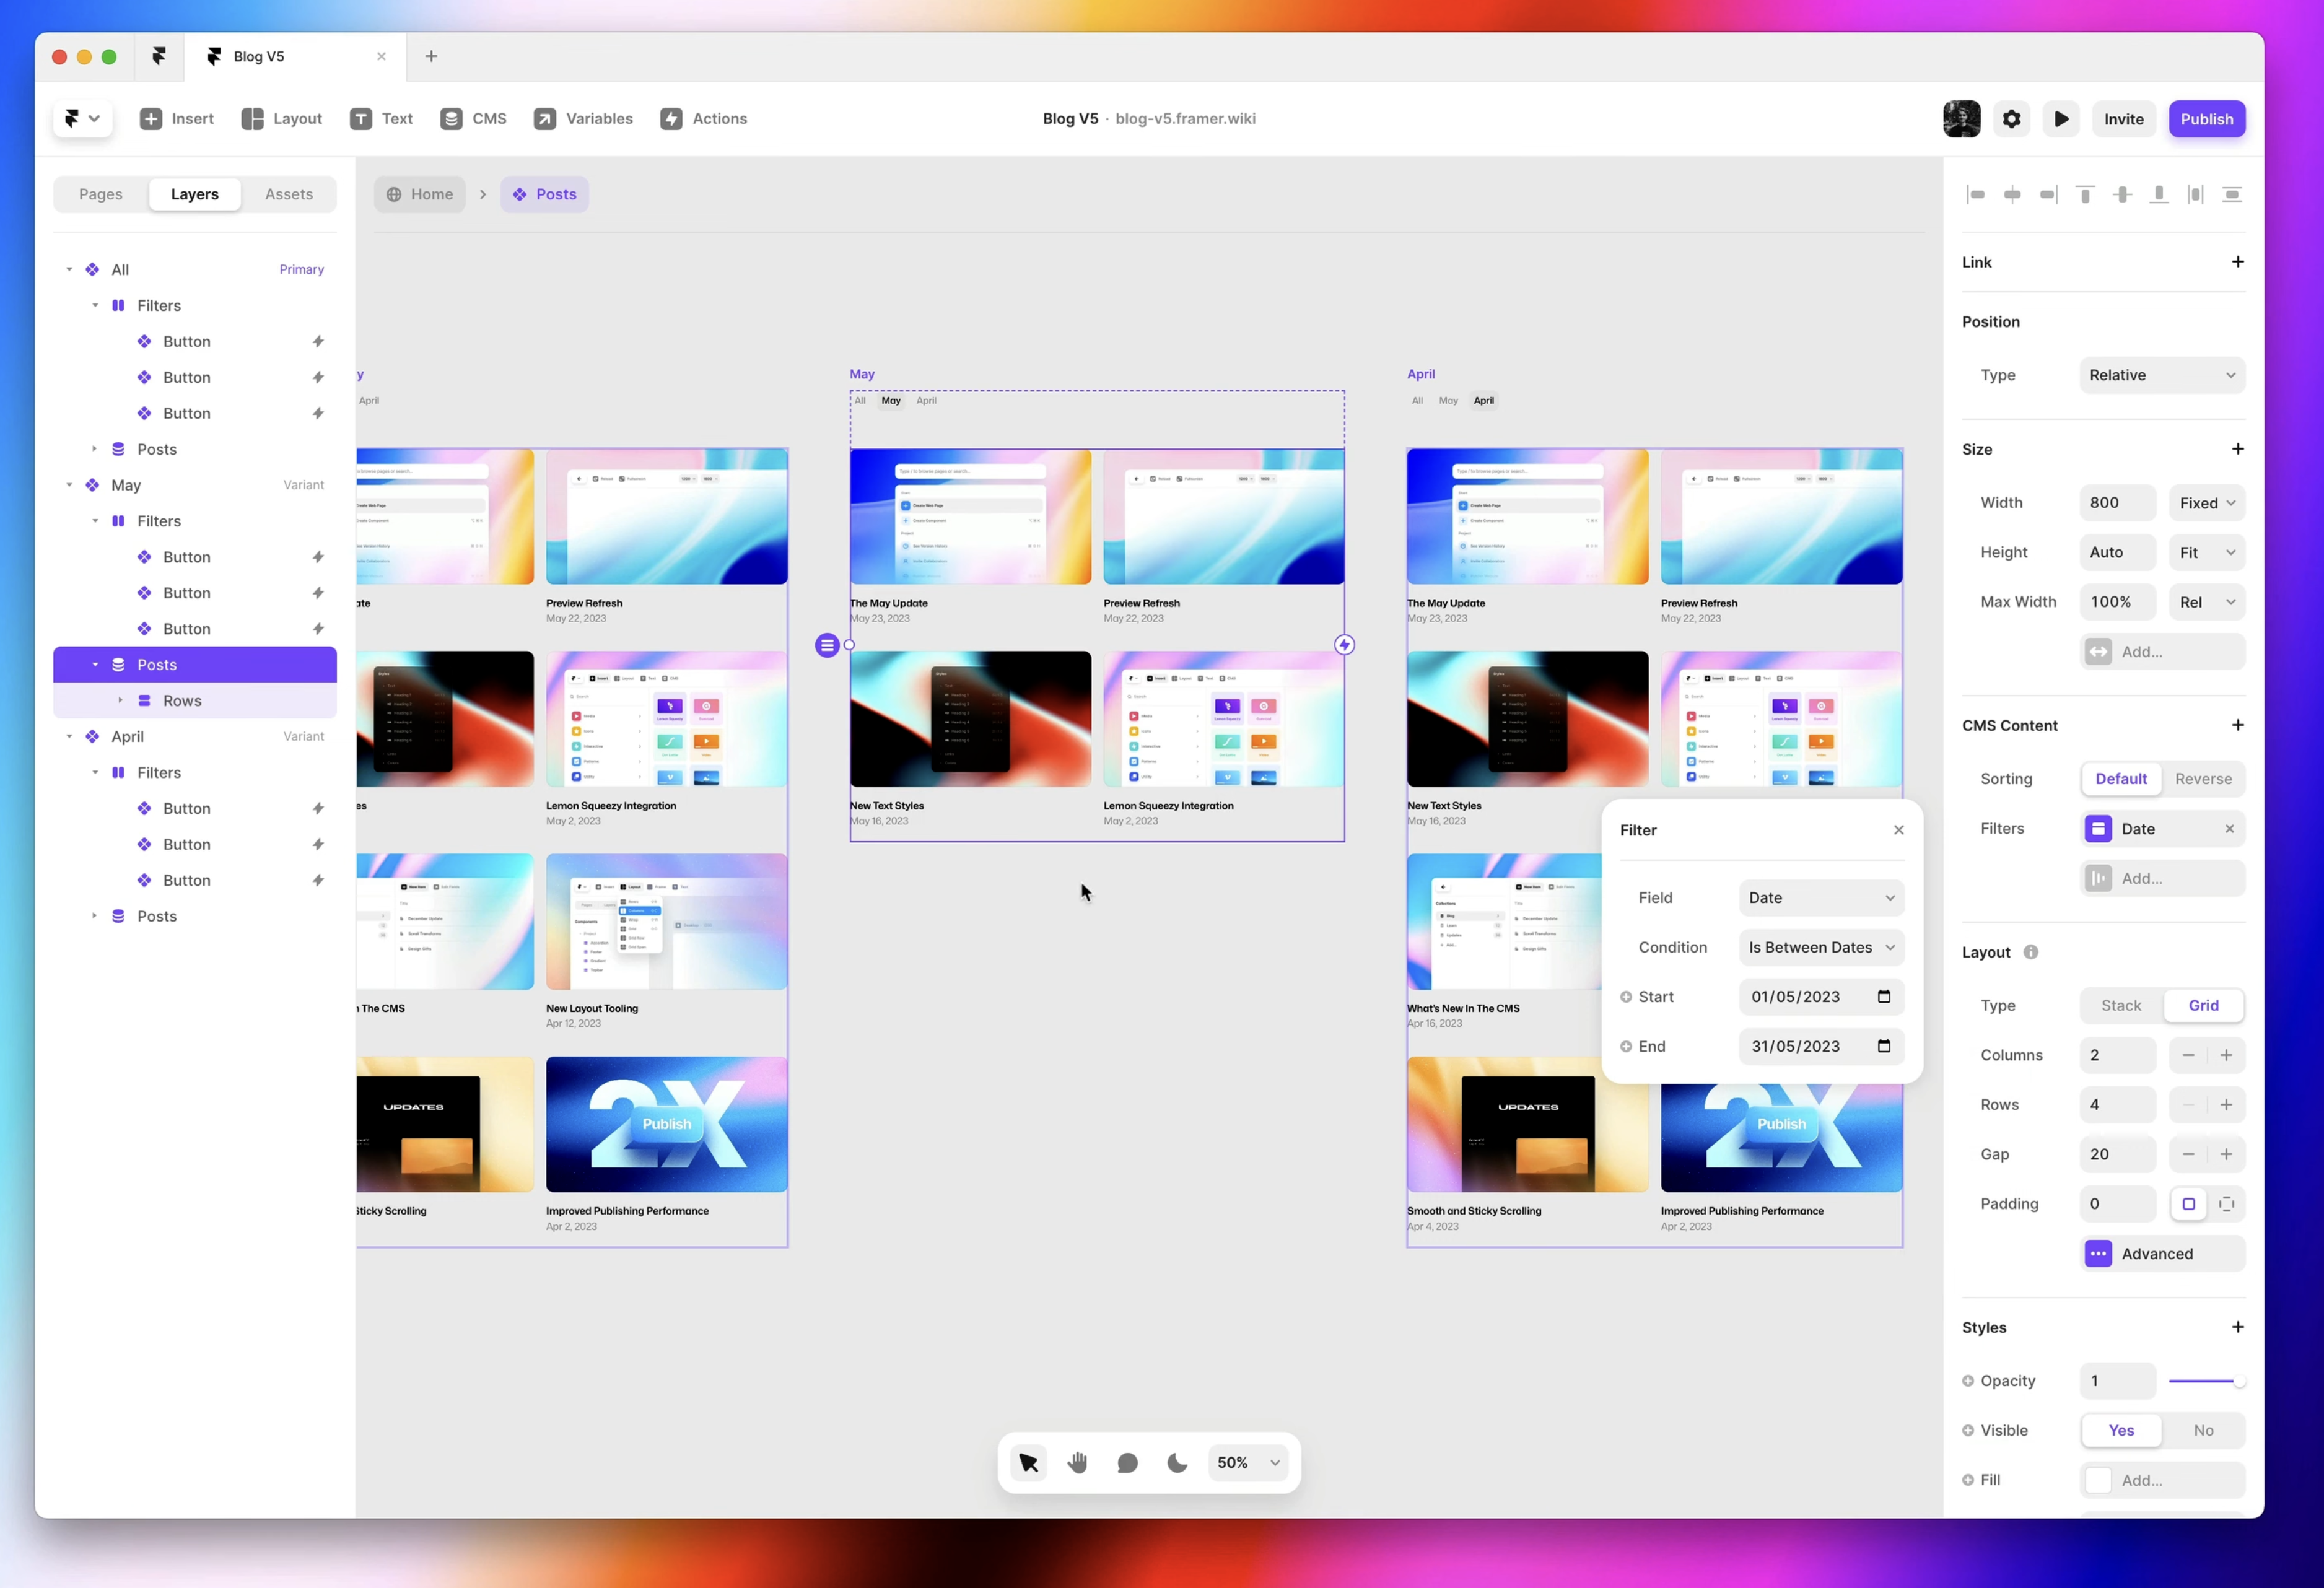Open the Position Type Relative dropdown
The width and height of the screenshot is (2324, 1588).
(x=2161, y=375)
